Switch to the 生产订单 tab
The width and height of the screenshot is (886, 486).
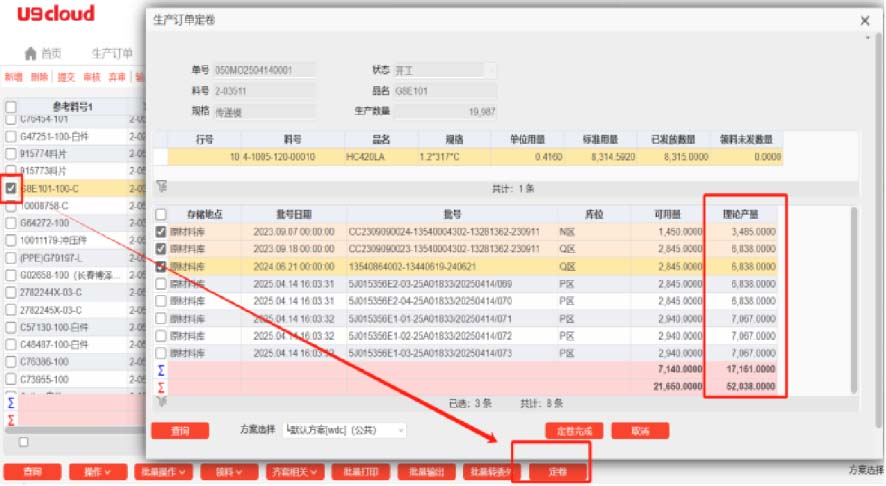pos(111,54)
